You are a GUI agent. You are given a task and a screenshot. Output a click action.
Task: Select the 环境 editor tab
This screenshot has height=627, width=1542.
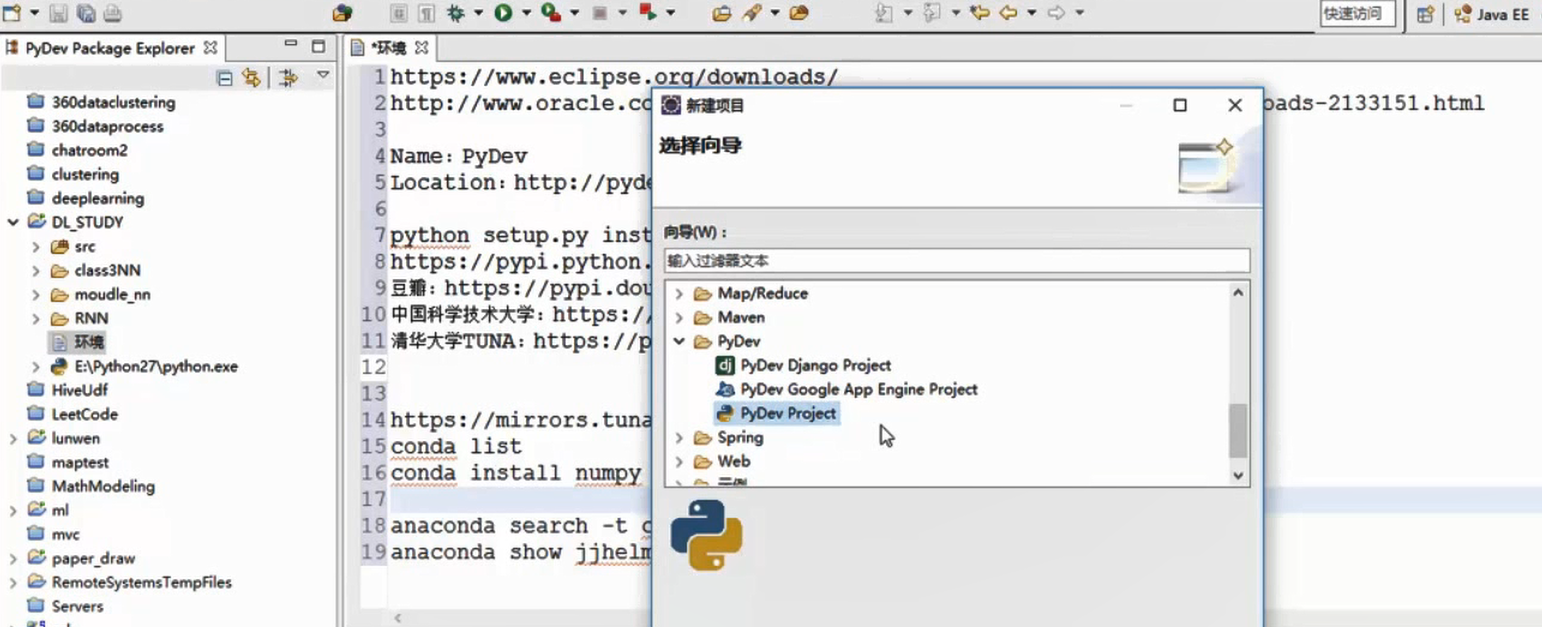click(391, 48)
